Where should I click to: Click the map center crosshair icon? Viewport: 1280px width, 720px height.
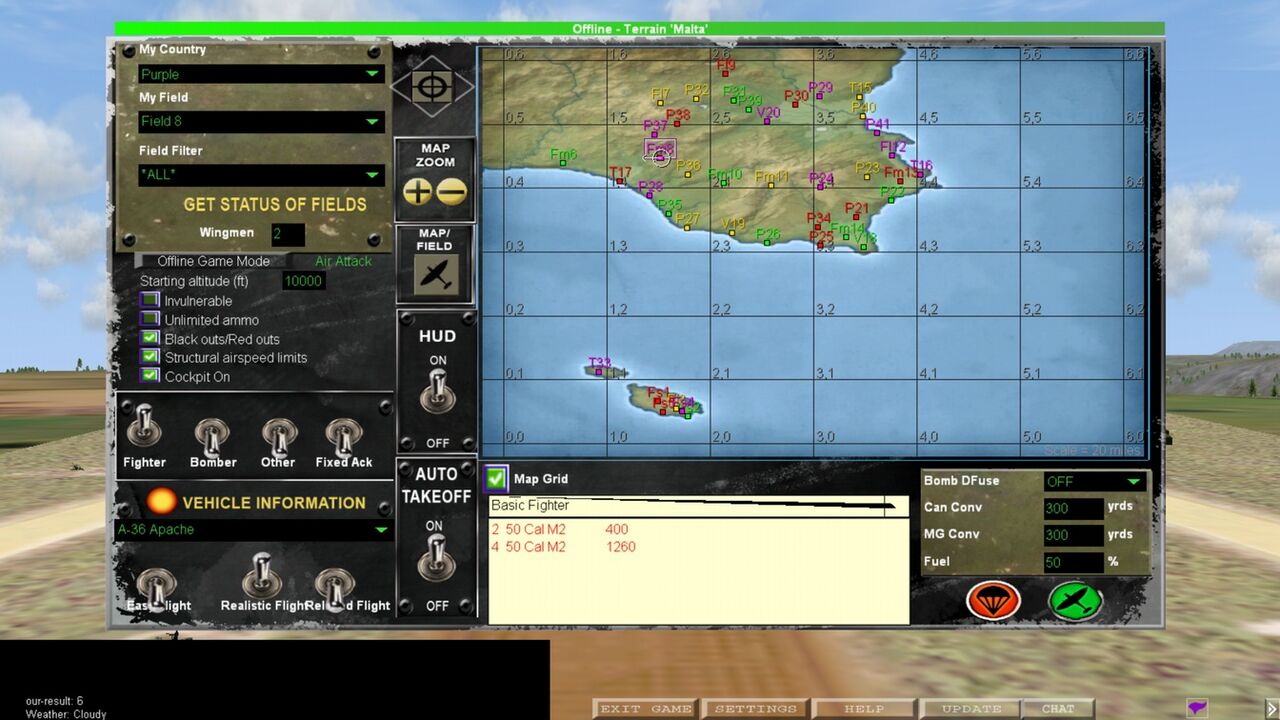click(432, 86)
